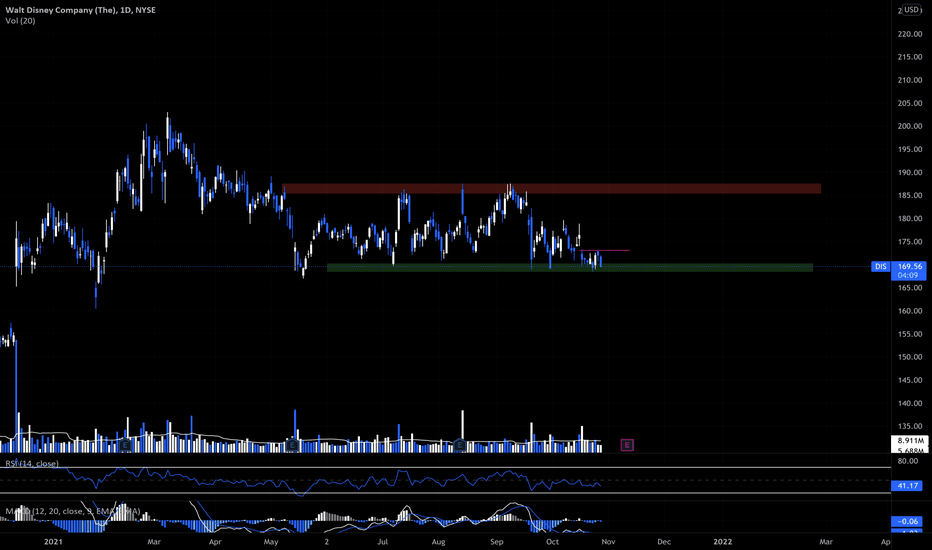The width and height of the screenshot is (932, 550).
Task: Click the 135.00 price axis label
Action: [x=910, y=426]
